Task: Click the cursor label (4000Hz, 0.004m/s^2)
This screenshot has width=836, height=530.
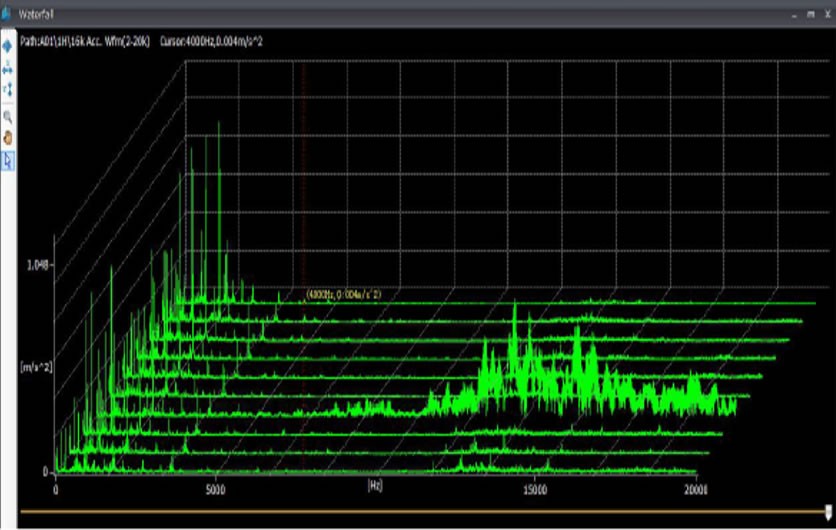Action: click(344, 294)
